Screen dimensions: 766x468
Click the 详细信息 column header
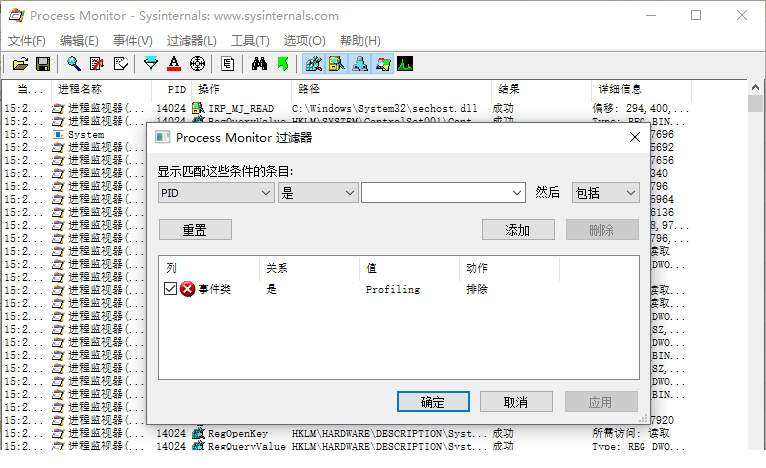pos(641,89)
